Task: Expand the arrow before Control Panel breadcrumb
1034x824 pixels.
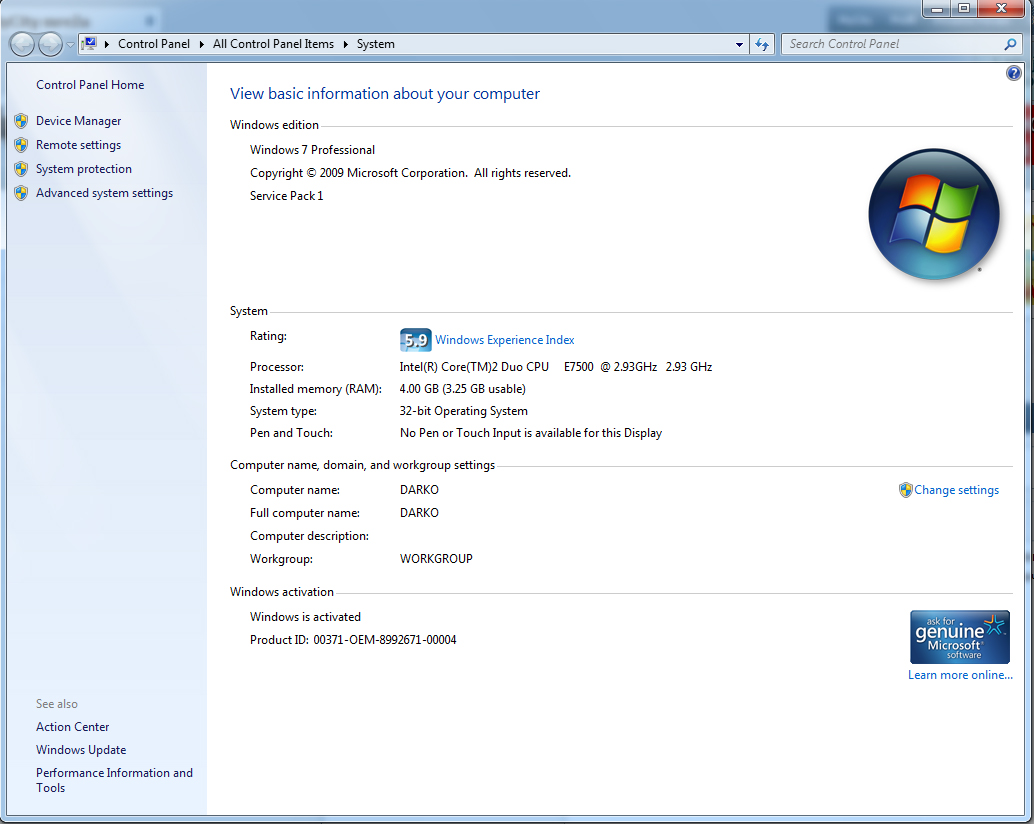Action: (107, 44)
